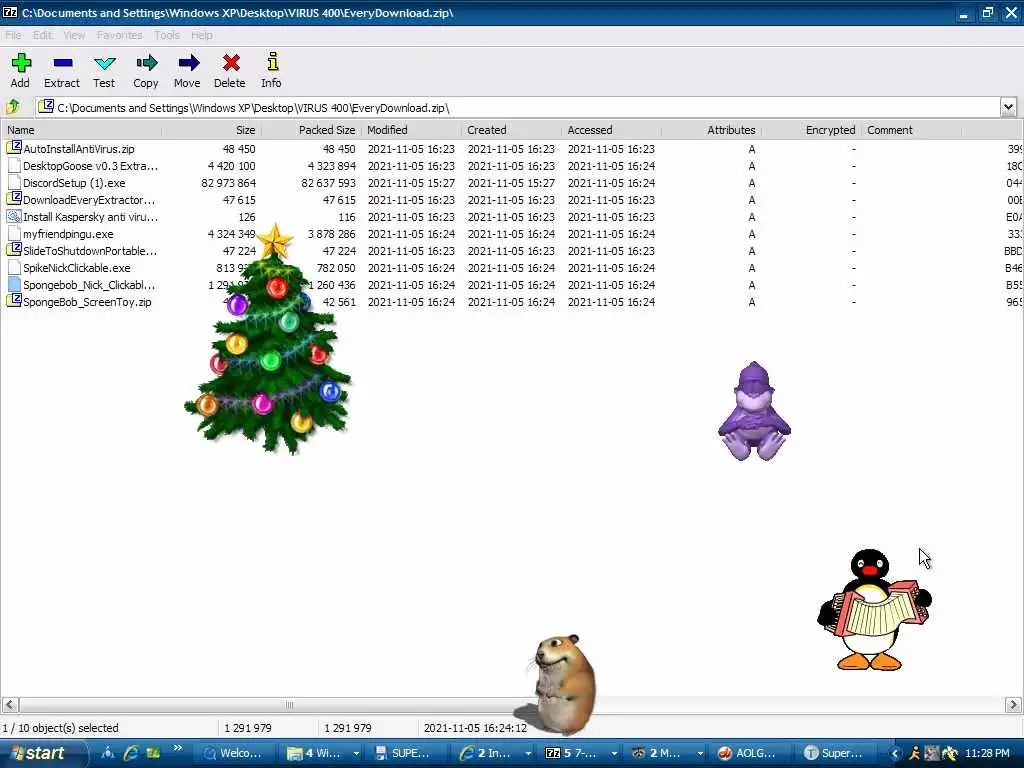This screenshot has width=1024, height=768.
Task: Sort by the Name column header
Action: tap(82, 130)
